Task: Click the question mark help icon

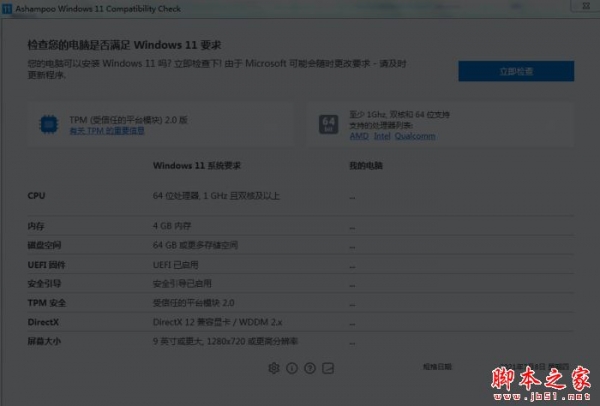Action: pyautogui.click(x=310, y=368)
